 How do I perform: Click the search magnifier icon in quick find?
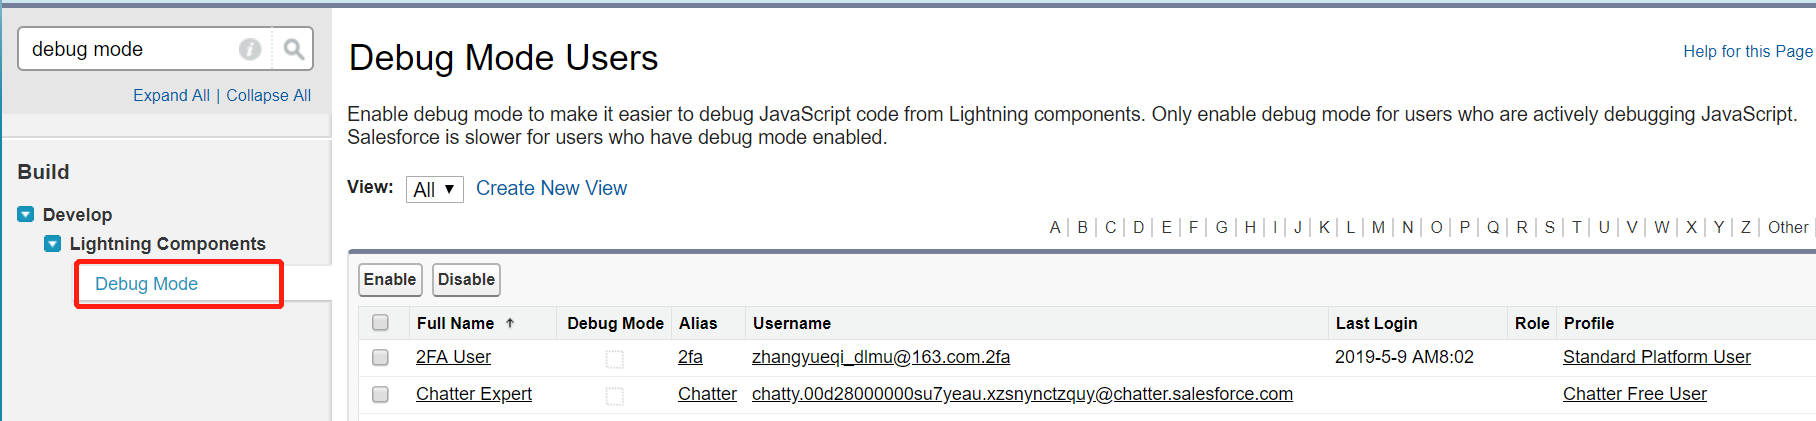coord(293,49)
